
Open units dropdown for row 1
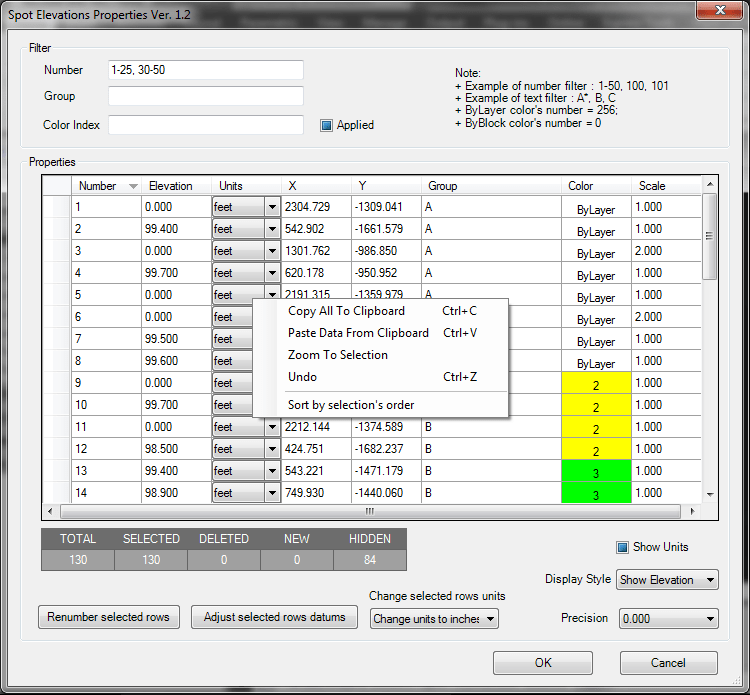(x=272, y=207)
